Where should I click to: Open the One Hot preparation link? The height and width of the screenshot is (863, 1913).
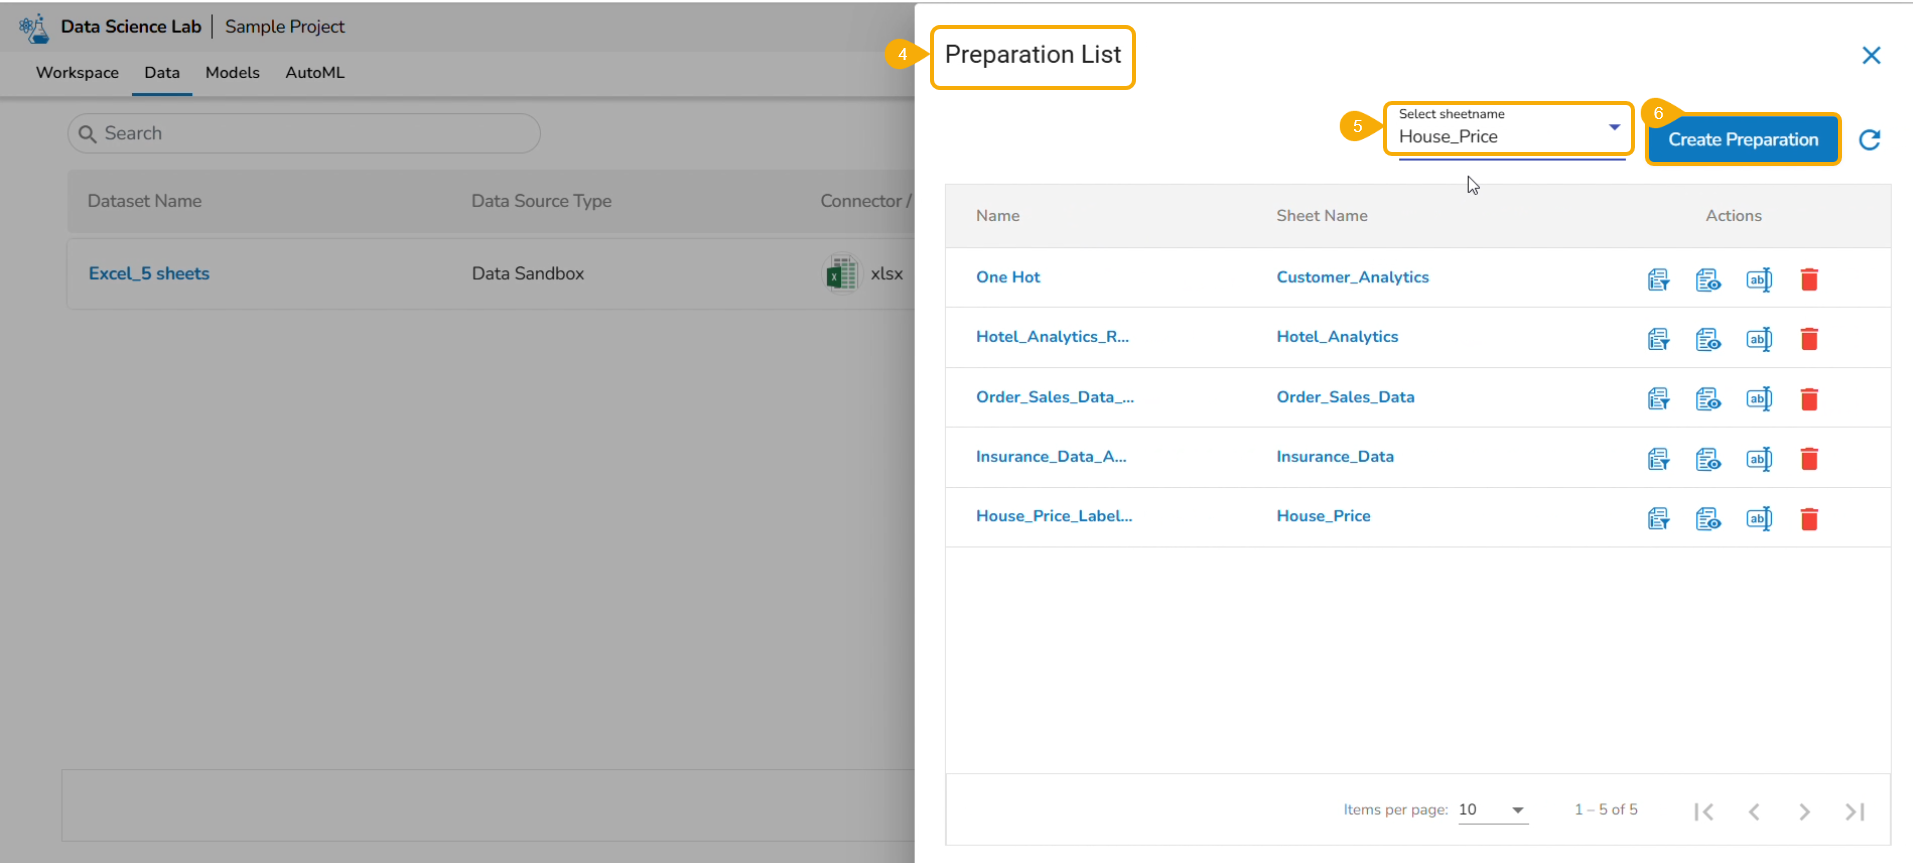(x=1008, y=277)
